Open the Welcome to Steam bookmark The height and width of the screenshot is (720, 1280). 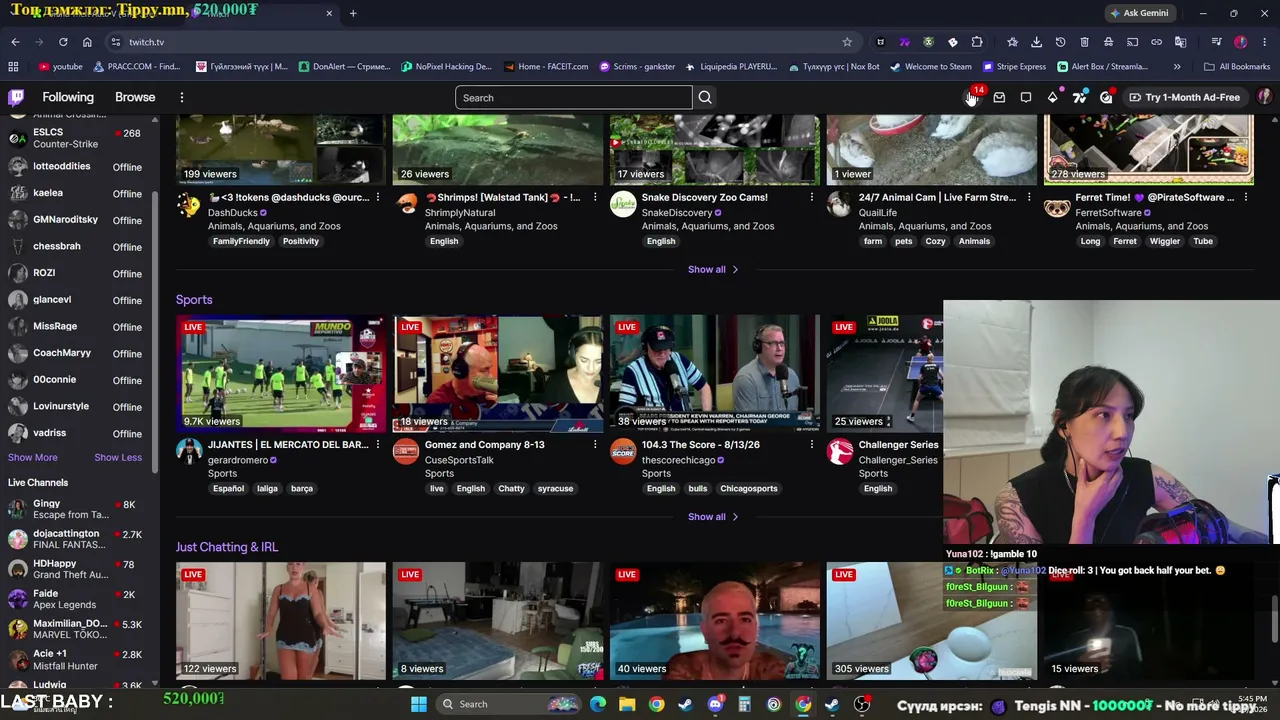[x=931, y=67]
